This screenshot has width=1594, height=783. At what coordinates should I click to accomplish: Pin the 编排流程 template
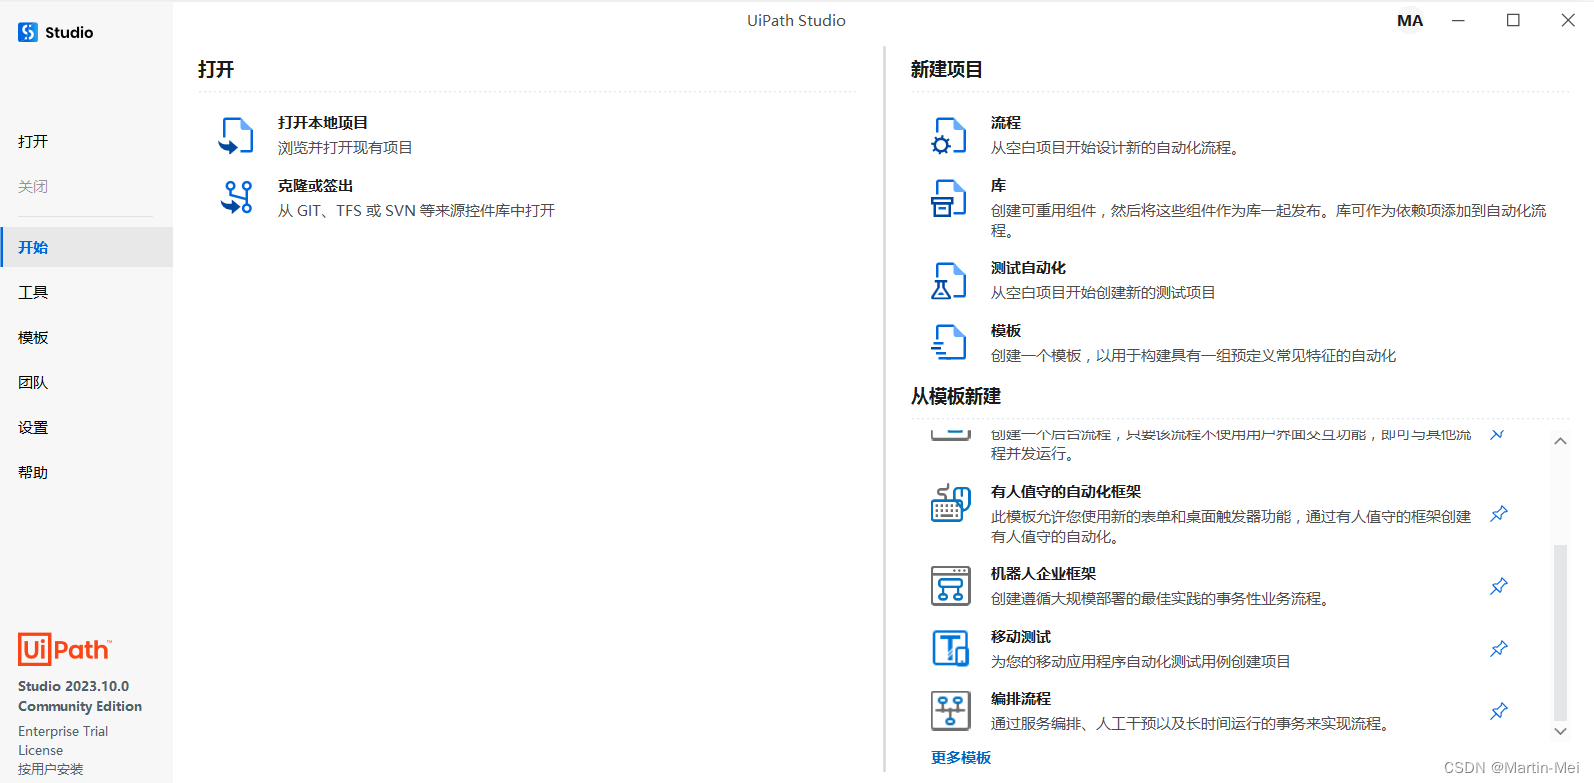click(x=1499, y=711)
